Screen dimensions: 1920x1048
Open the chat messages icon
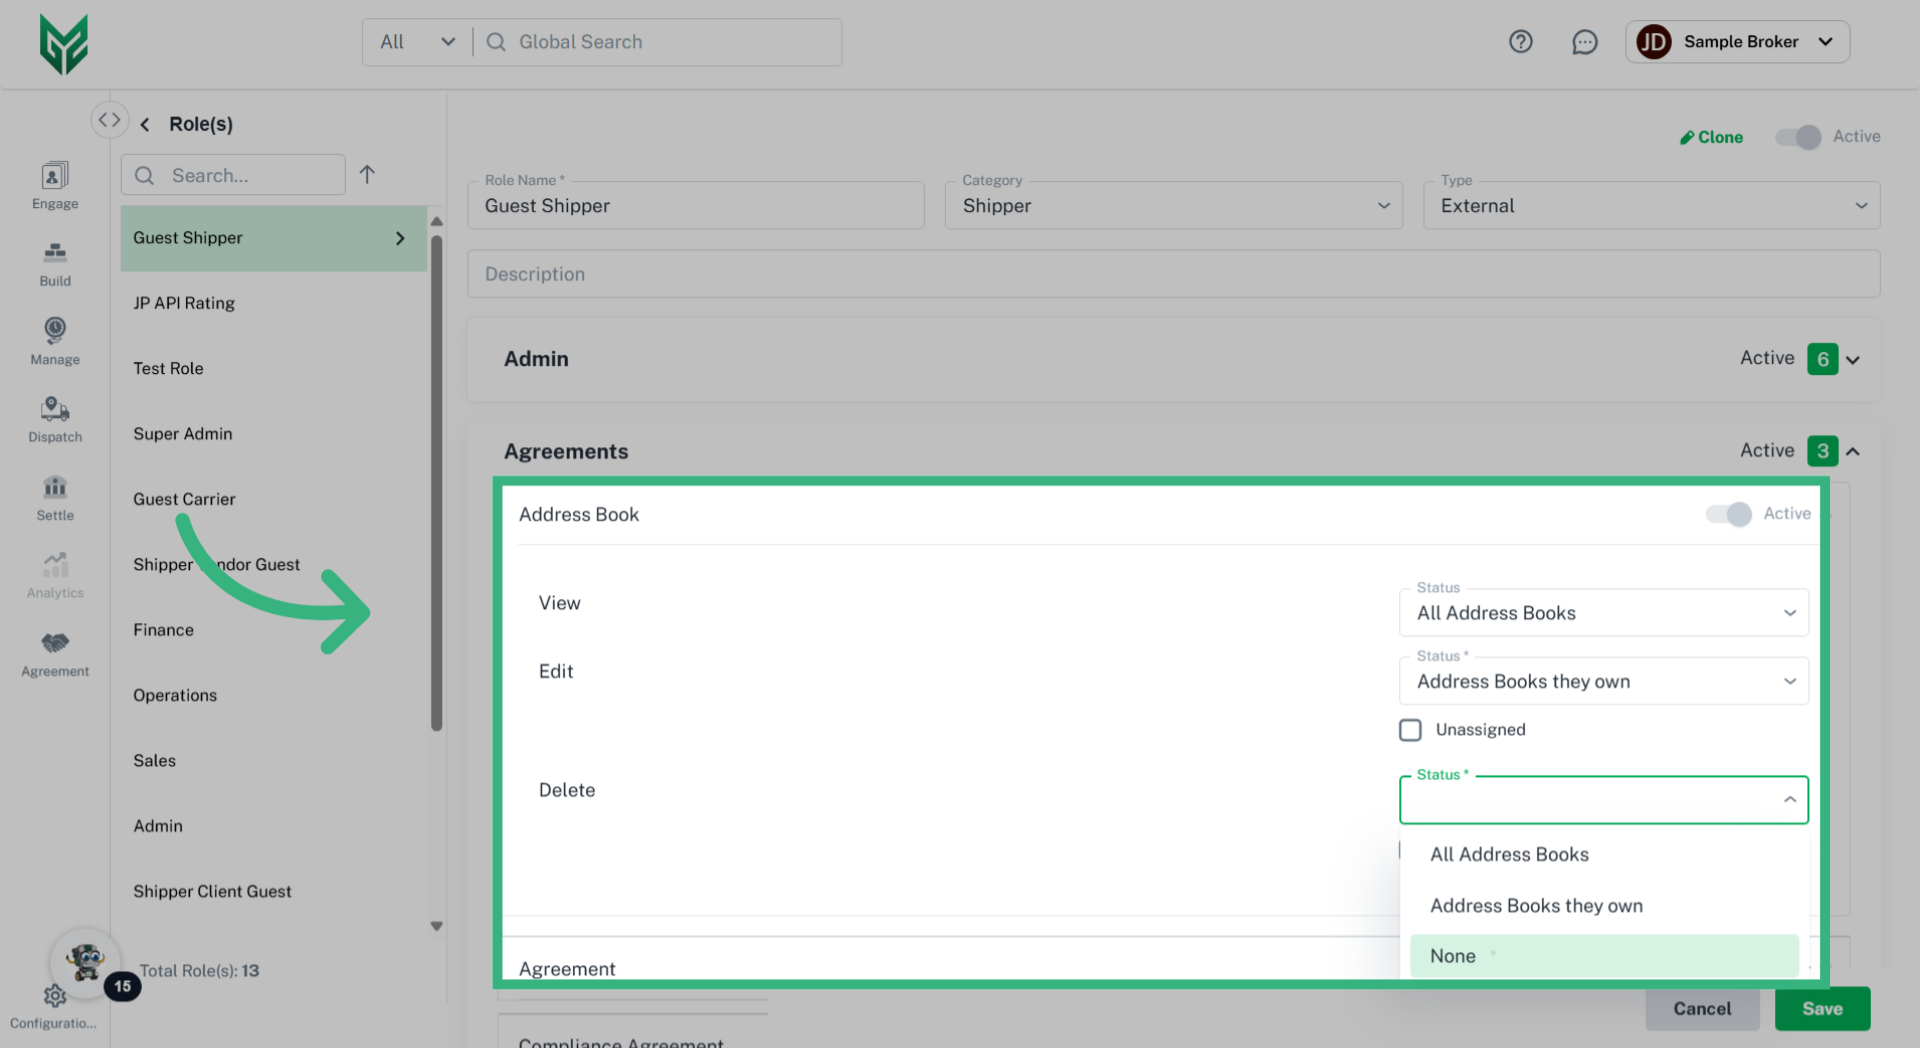pyautogui.click(x=1584, y=42)
